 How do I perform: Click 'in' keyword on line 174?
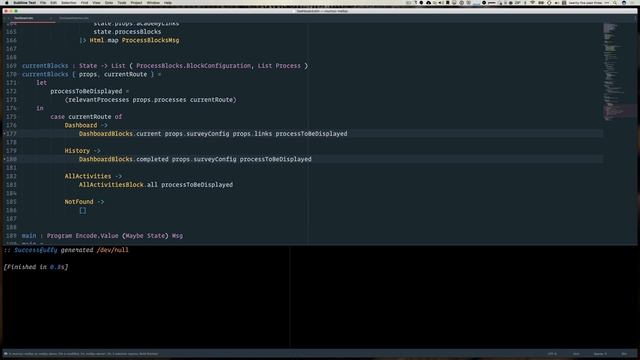point(40,108)
